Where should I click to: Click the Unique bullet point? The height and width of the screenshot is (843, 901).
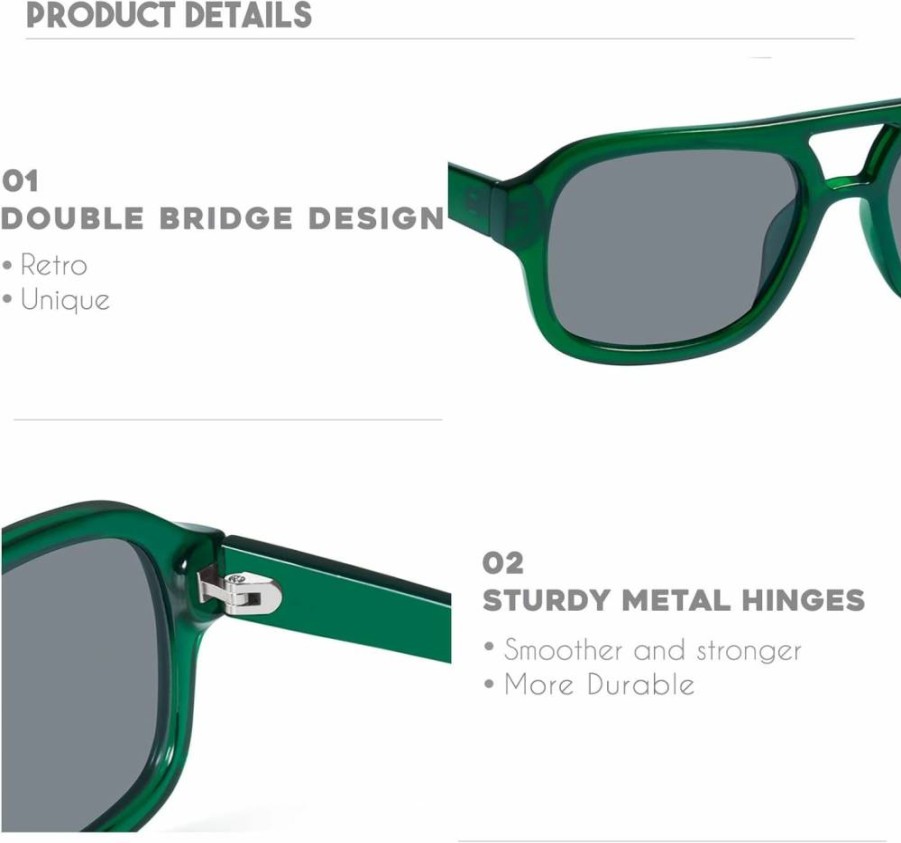point(56,300)
